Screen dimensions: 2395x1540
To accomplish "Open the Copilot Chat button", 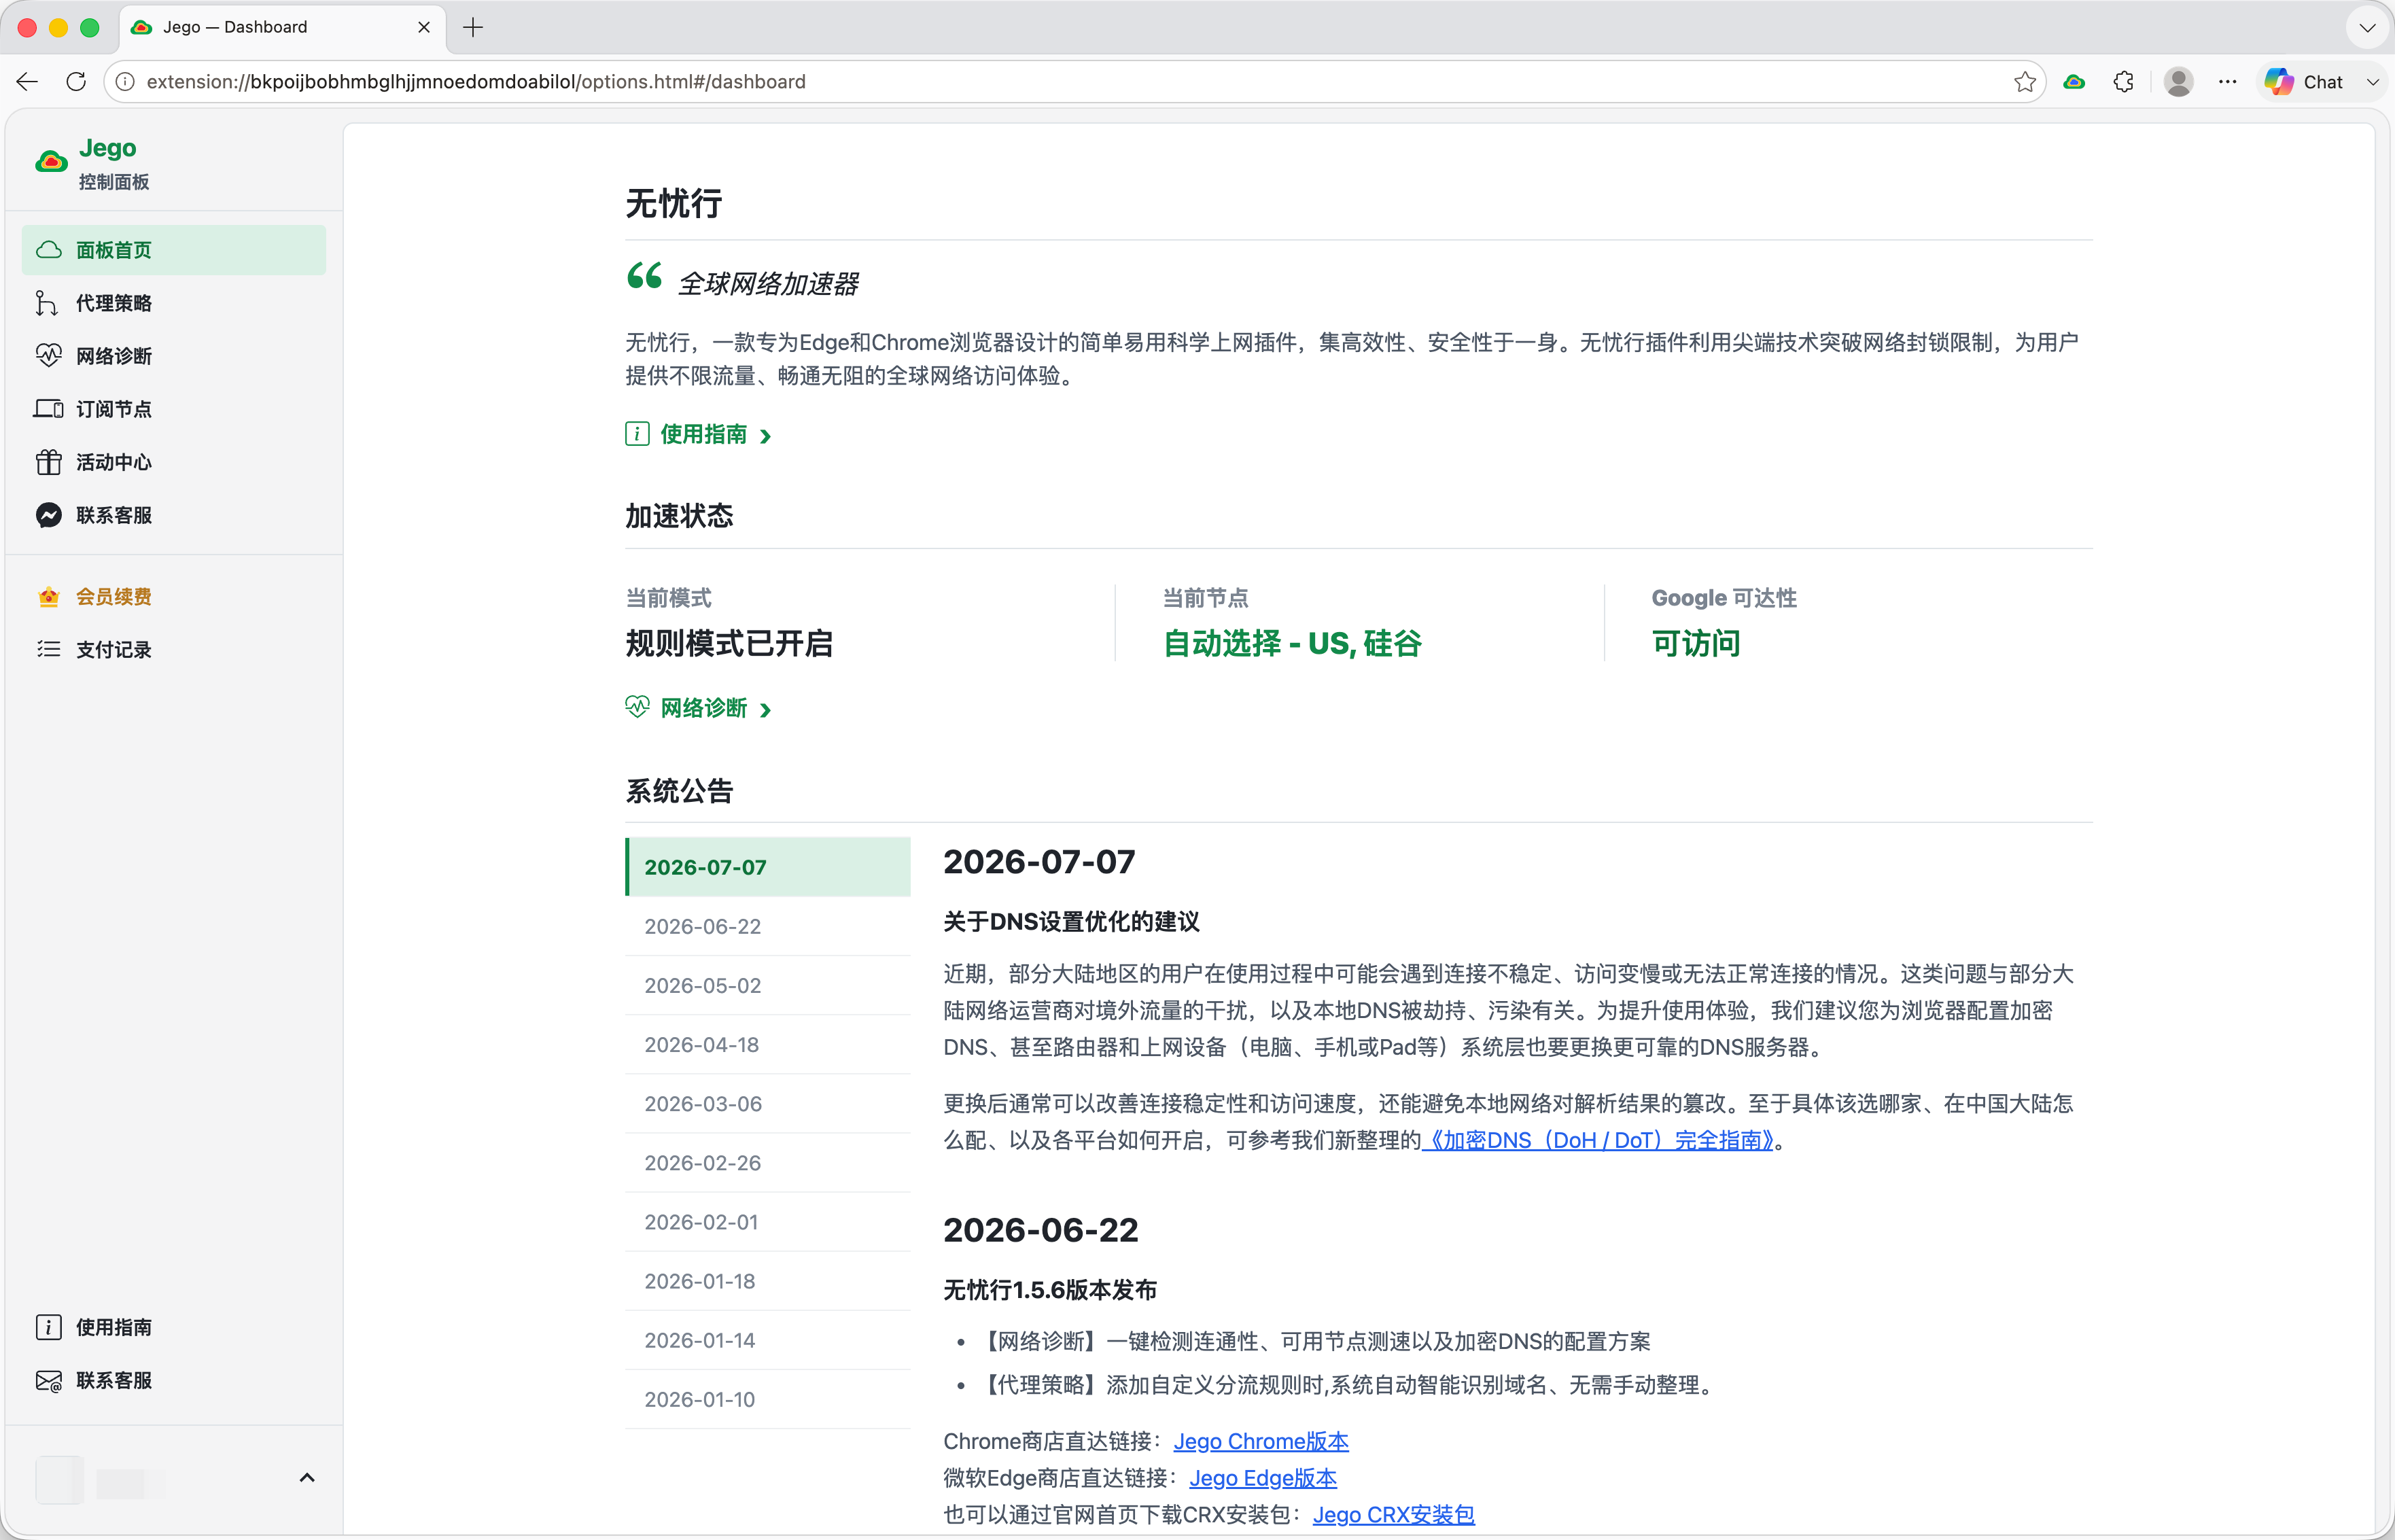I will (2304, 82).
